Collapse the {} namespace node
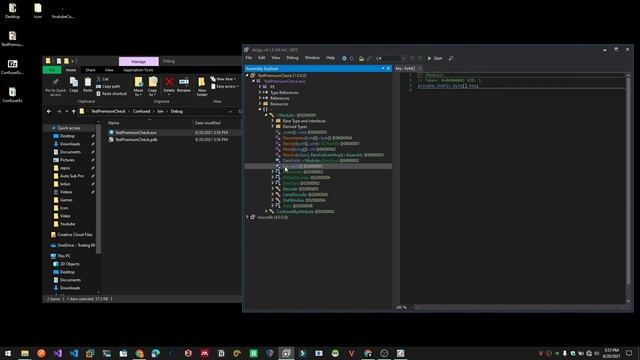Image resolution: width=640 pixels, height=360 pixels. click(x=260, y=109)
